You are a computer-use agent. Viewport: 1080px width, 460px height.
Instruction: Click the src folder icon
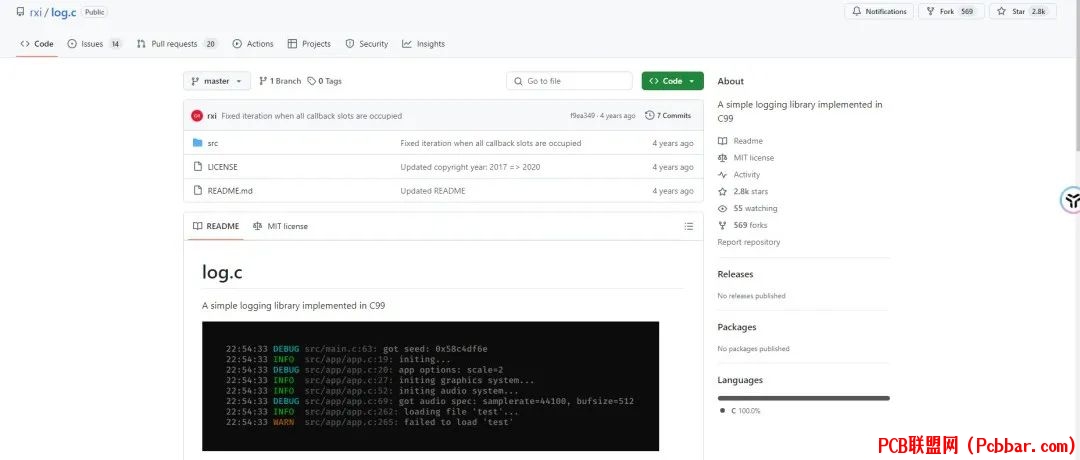click(198, 143)
